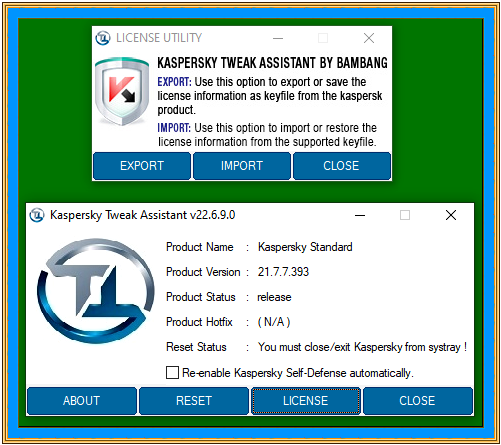501x445 pixels.
Task: Click the product version '21.7.7.393'
Action: point(283,272)
